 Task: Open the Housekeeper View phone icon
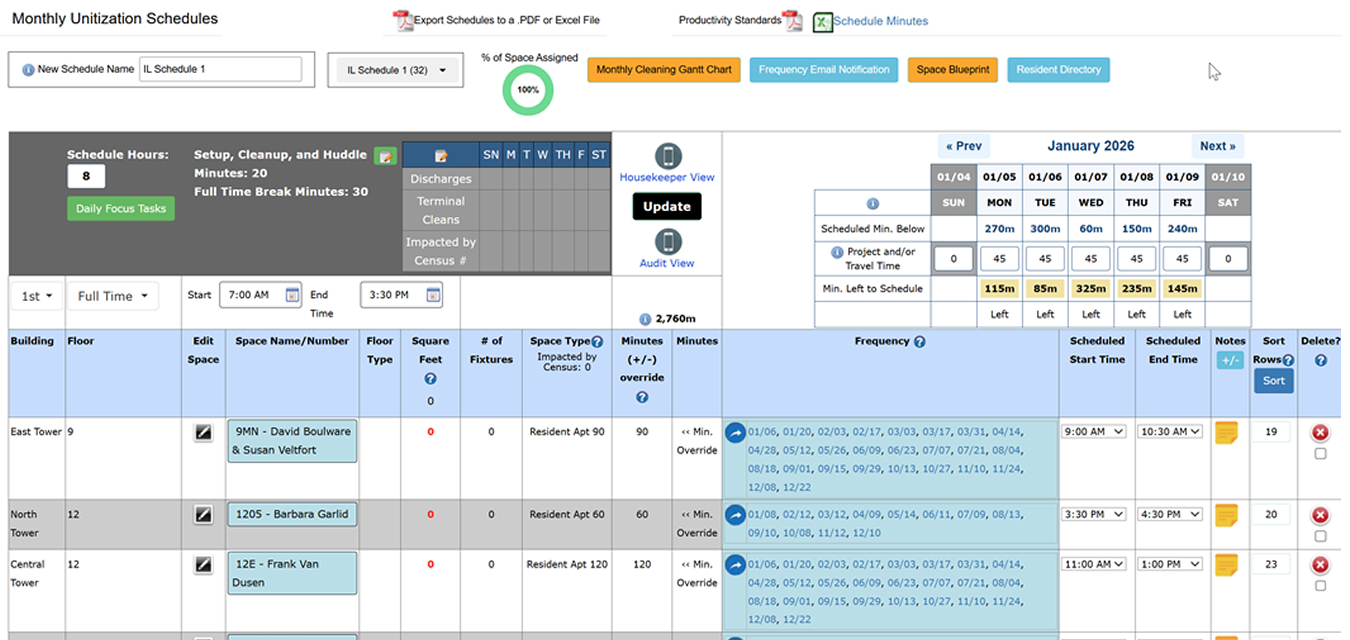point(668,156)
